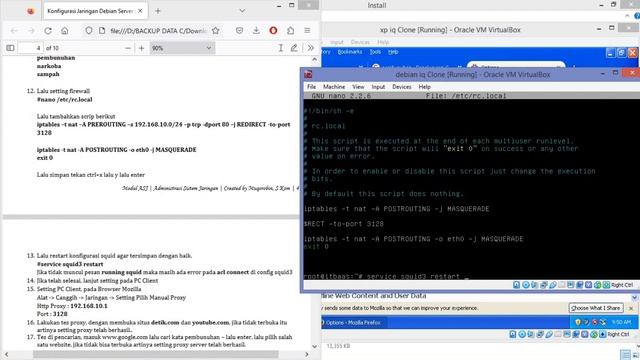Open the tracking protection shield
Viewport: 640px width, 360px height.
[x=89, y=31]
